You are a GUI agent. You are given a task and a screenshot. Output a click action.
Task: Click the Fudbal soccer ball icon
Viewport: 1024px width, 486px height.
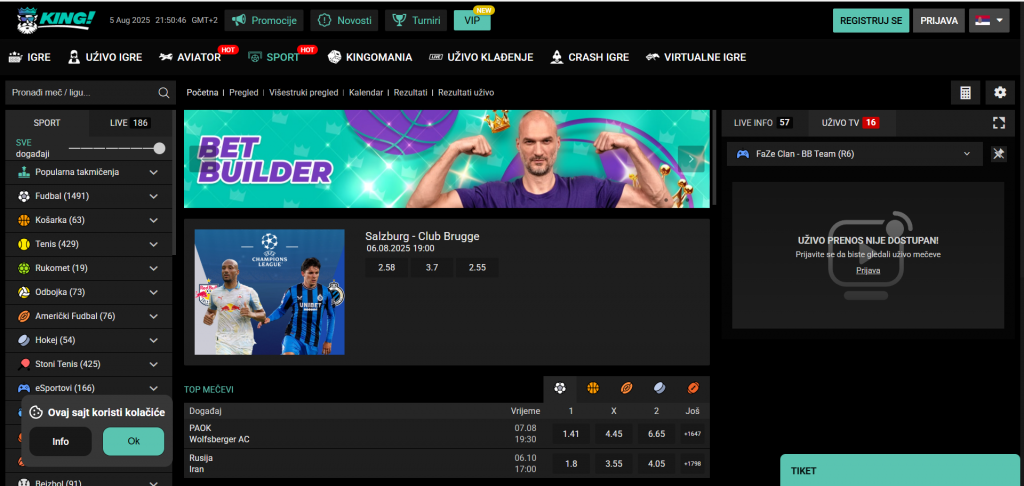pos(24,196)
